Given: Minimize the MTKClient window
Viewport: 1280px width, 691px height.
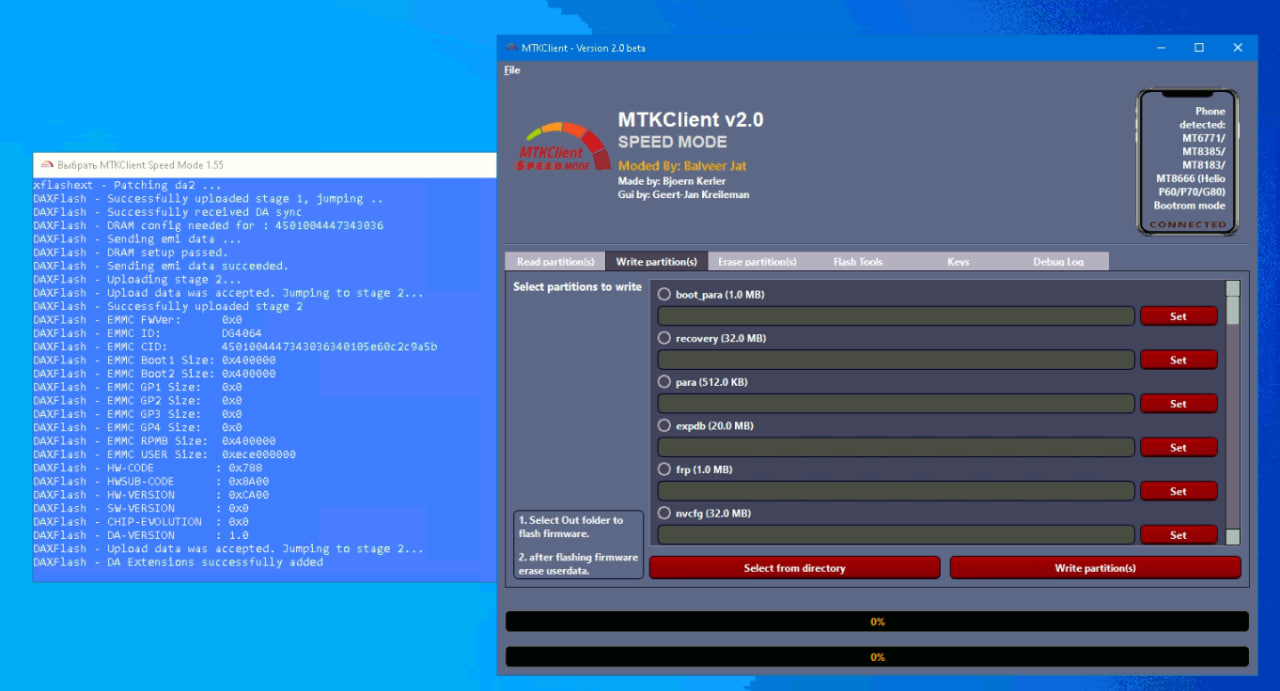Looking at the screenshot, I should pyautogui.click(x=1161, y=48).
